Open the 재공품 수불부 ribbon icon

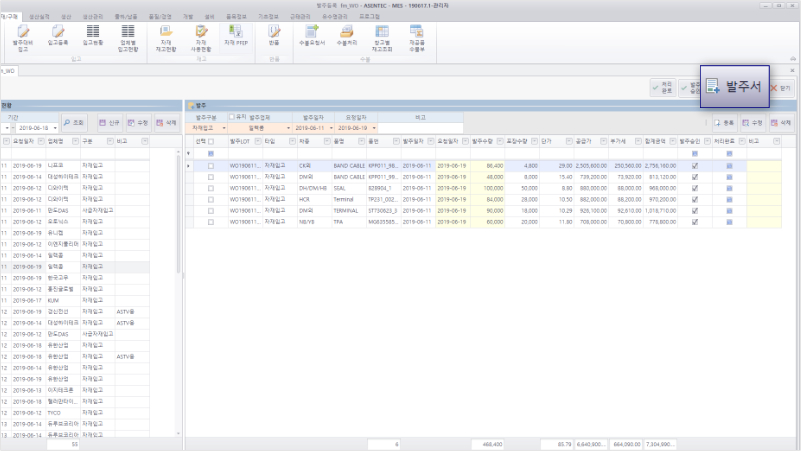click(x=417, y=38)
